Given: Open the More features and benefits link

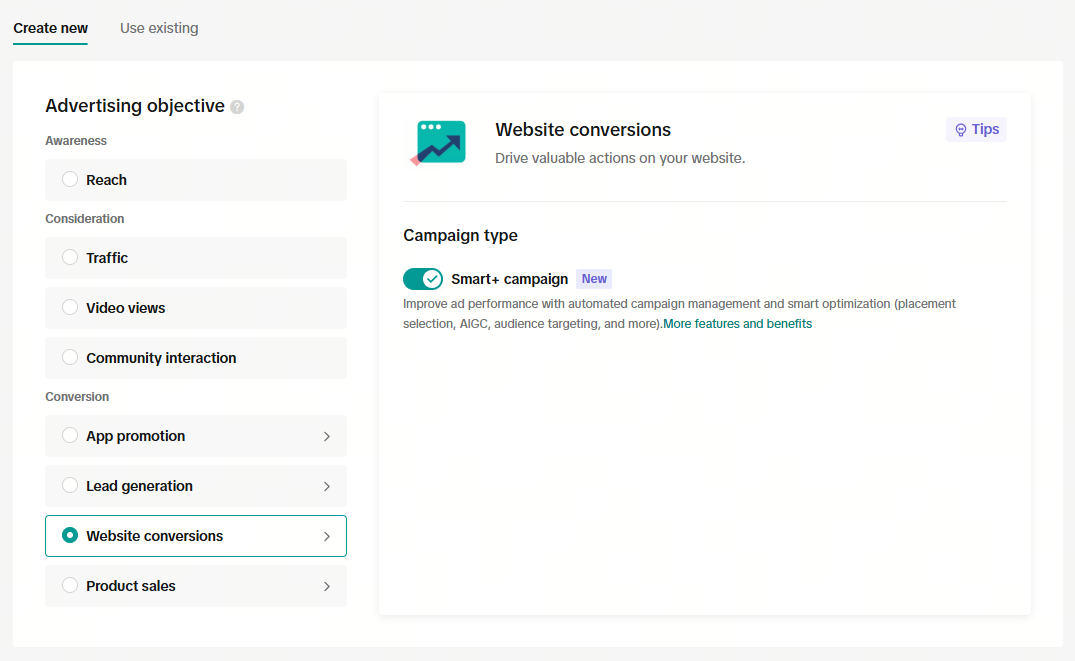Looking at the screenshot, I should pos(738,324).
